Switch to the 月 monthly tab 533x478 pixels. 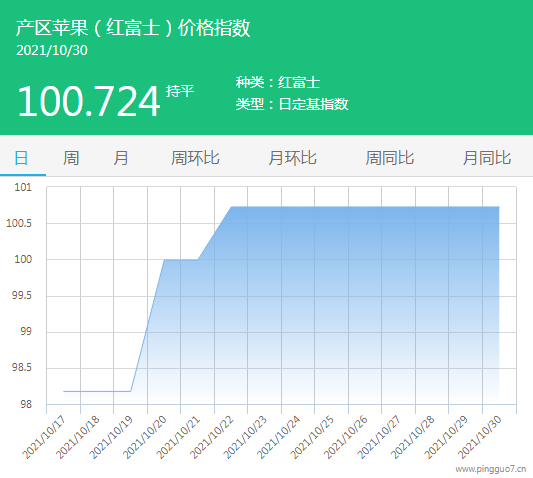121,158
